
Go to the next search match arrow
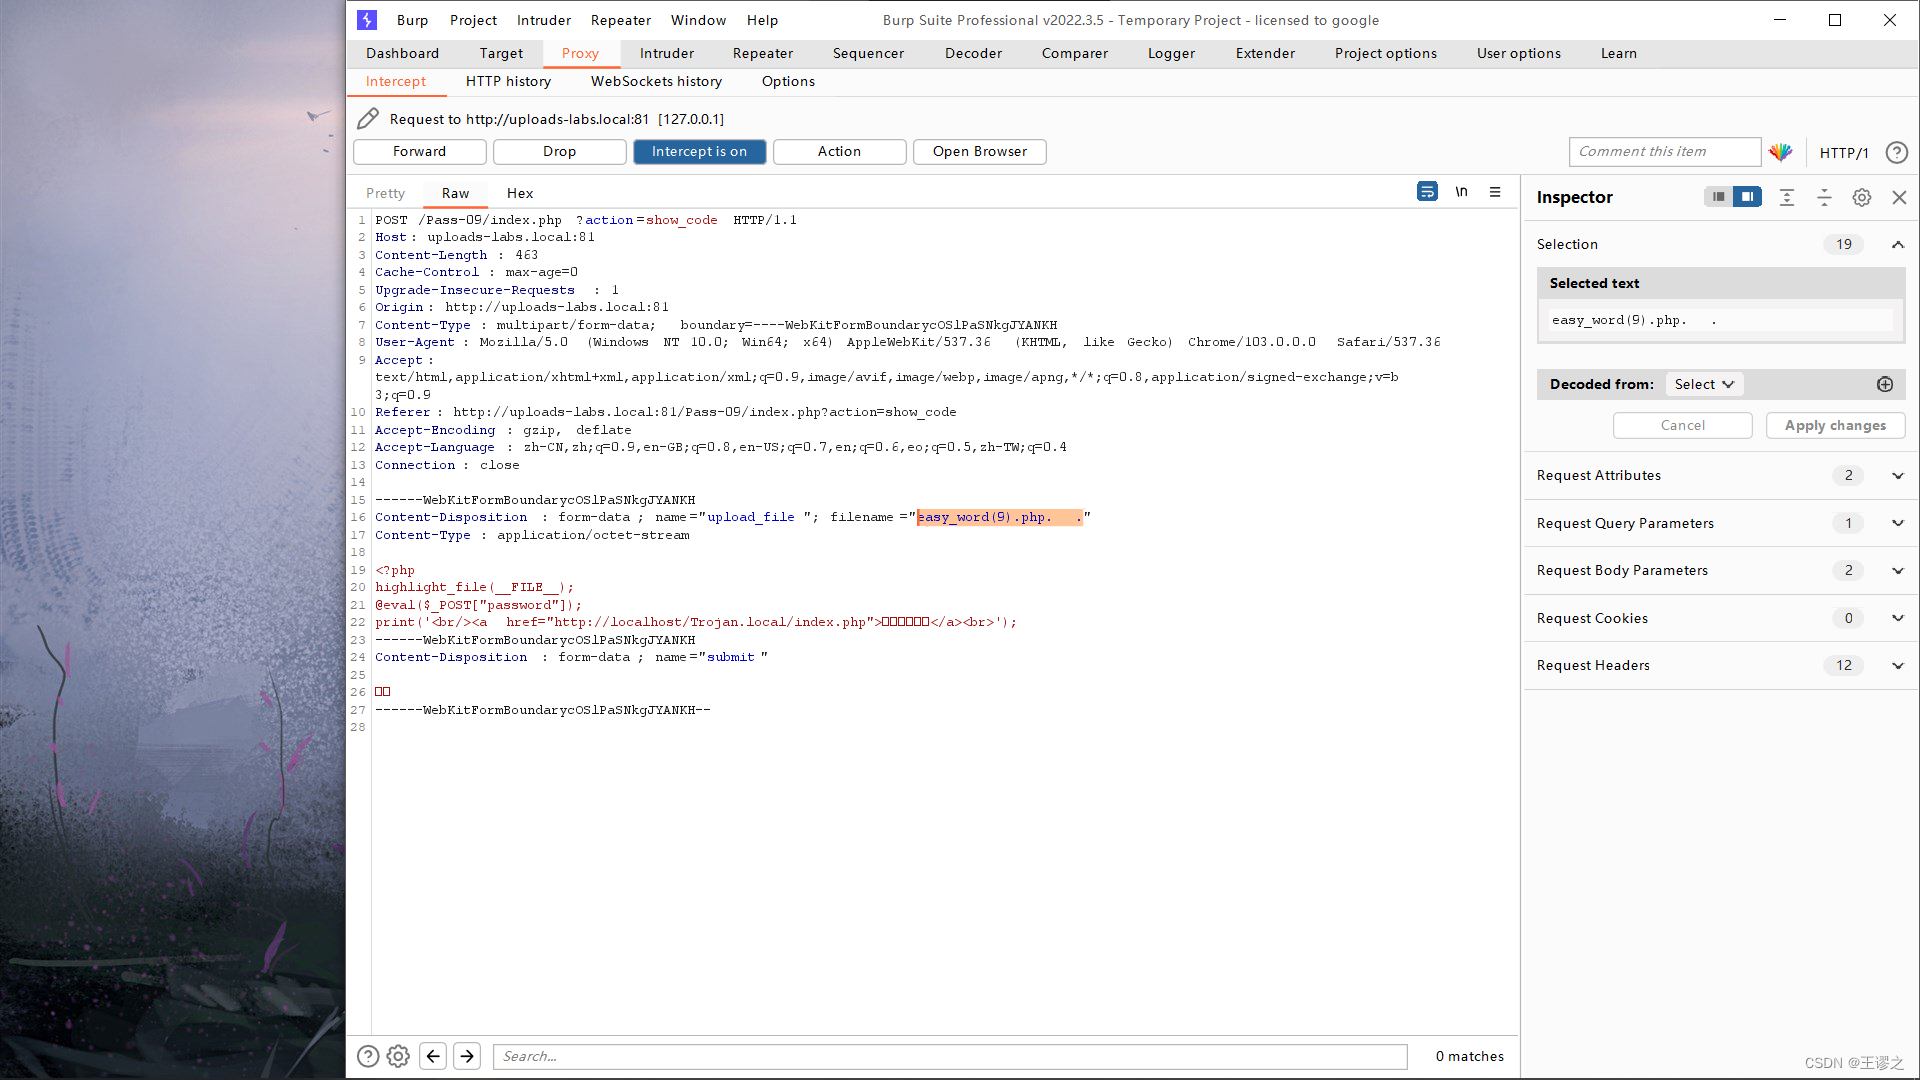point(467,1056)
